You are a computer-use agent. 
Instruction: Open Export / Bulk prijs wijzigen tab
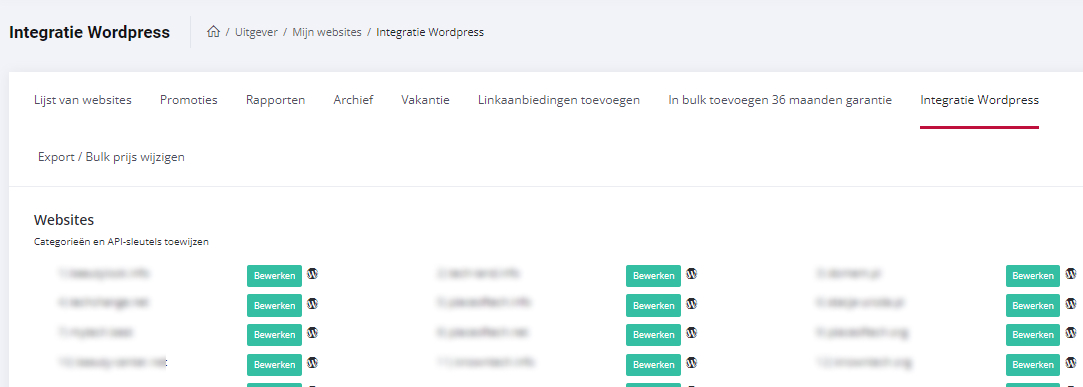111,157
